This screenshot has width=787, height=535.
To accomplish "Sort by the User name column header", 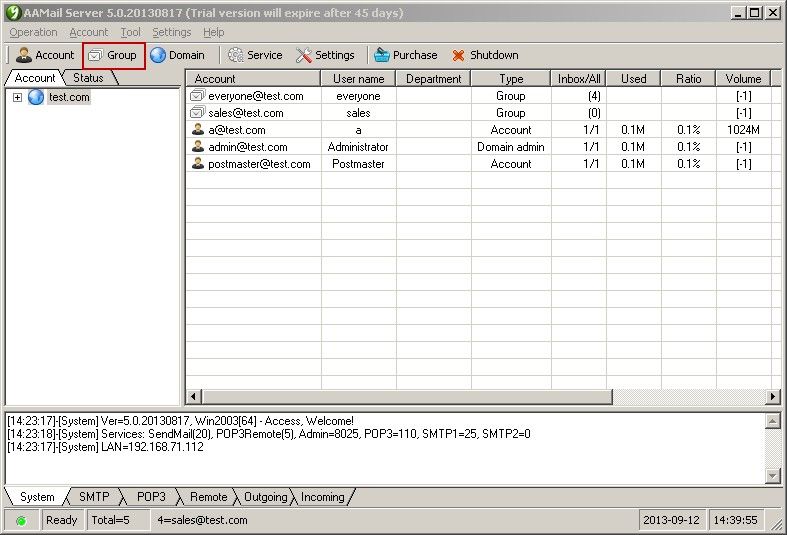I will 358,79.
